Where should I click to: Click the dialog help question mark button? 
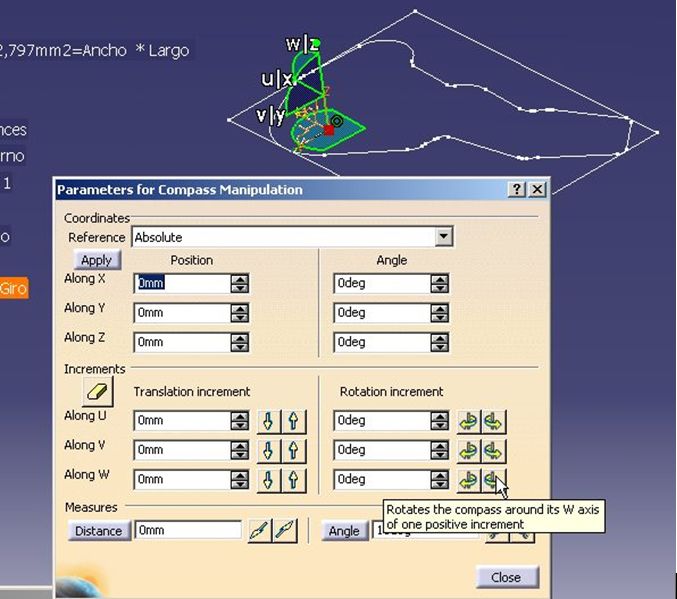pos(517,189)
